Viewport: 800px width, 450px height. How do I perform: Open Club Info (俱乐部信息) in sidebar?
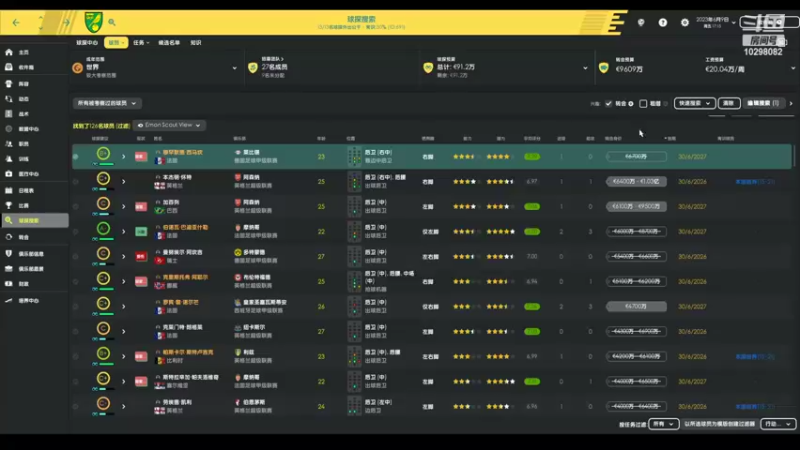(x=34, y=254)
